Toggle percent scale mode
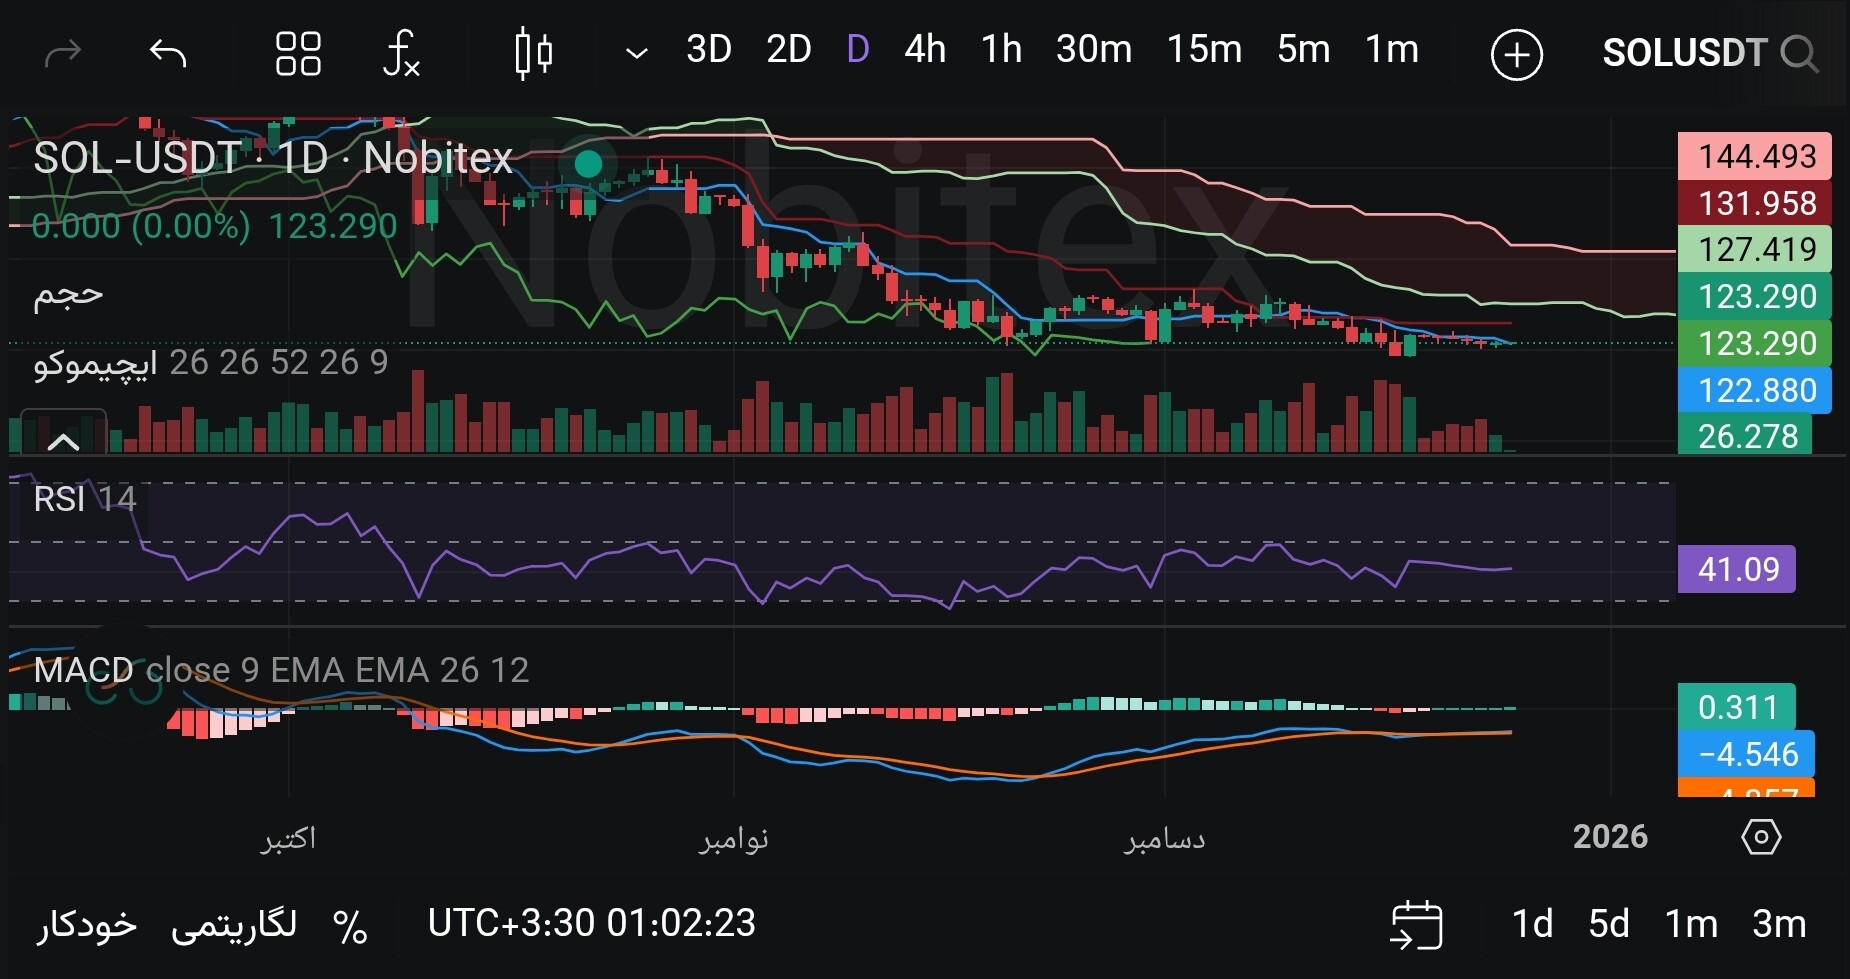The width and height of the screenshot is (1850, 979). point(350,926)
